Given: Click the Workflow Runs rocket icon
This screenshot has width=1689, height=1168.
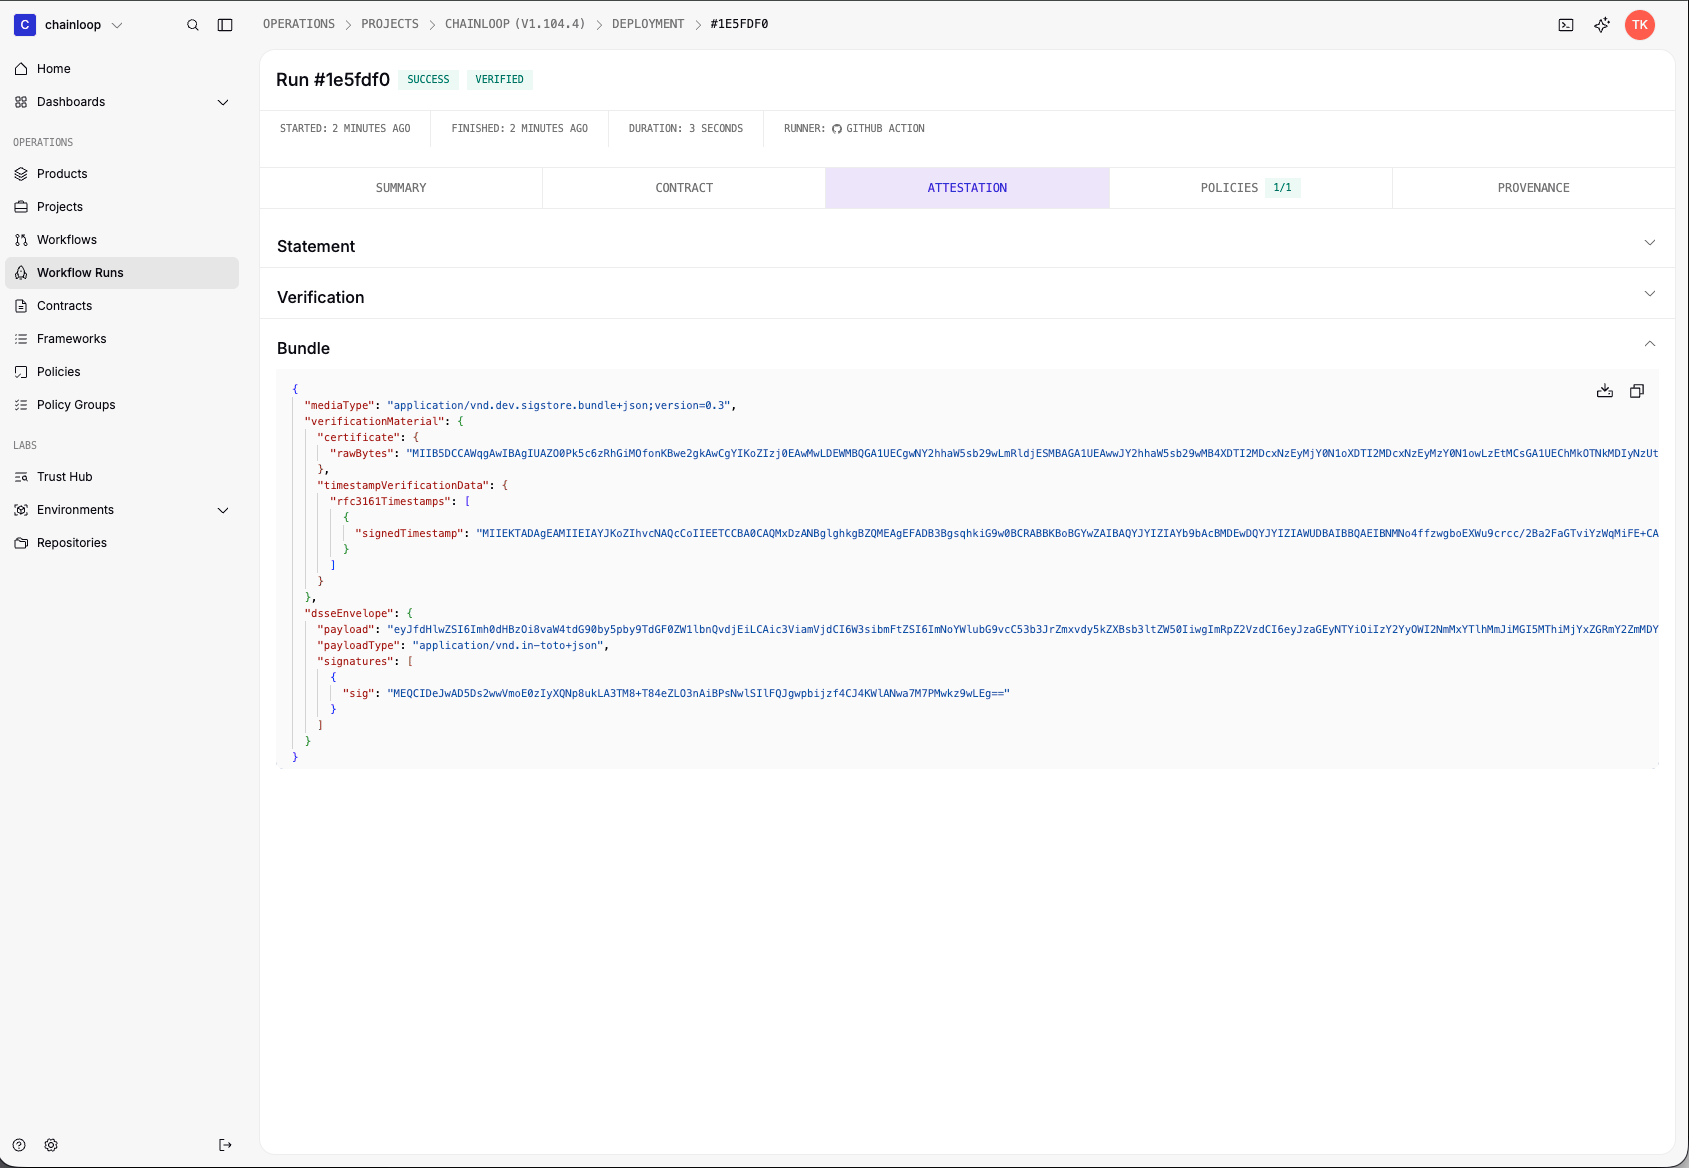Looking at the screenshot, I should [21, 273].
